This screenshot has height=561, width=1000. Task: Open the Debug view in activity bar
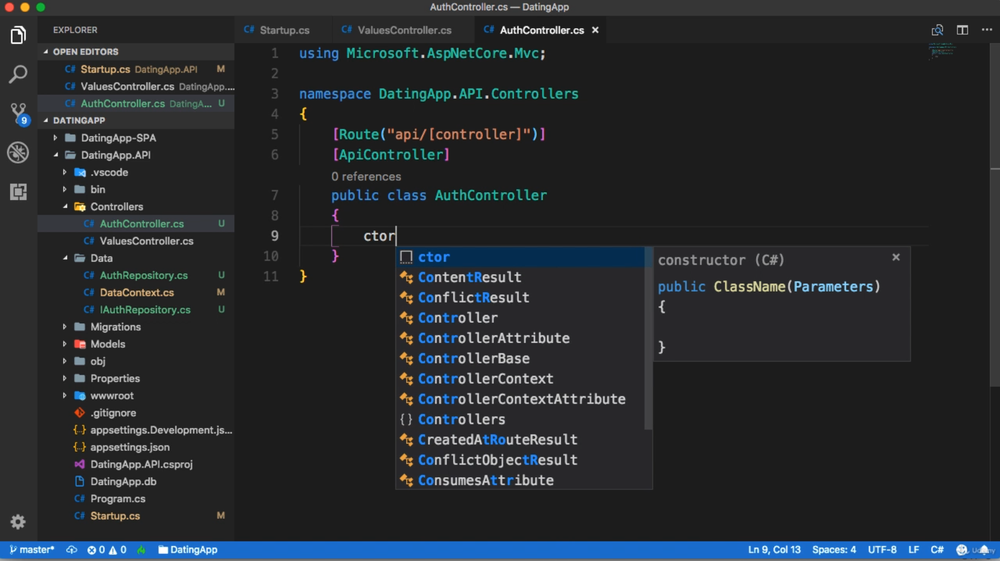click(x=18, y=152)
